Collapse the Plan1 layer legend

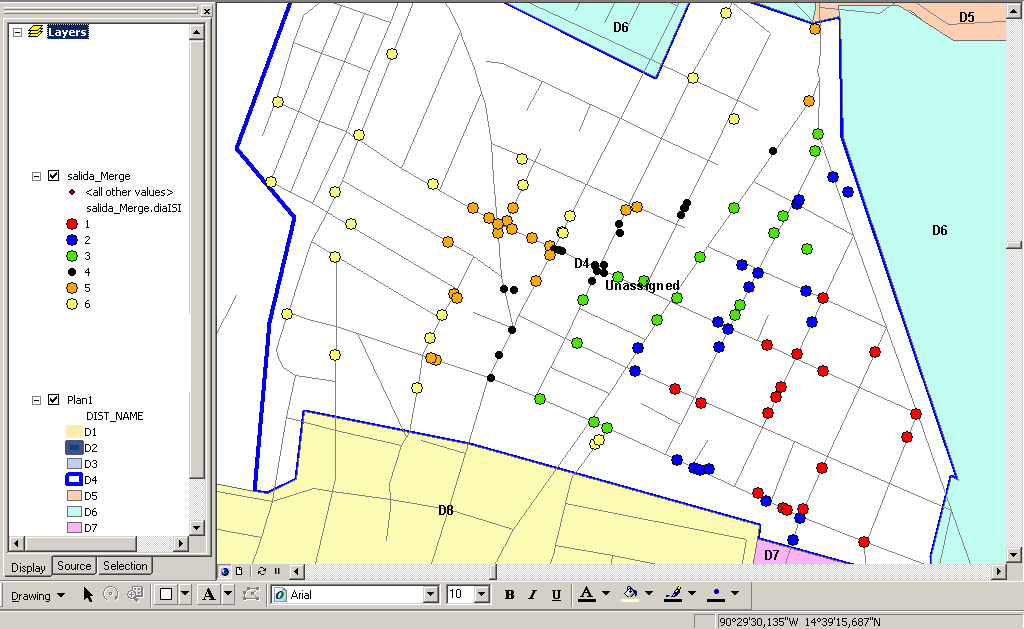pyautogui.click(x=37, y=400)
